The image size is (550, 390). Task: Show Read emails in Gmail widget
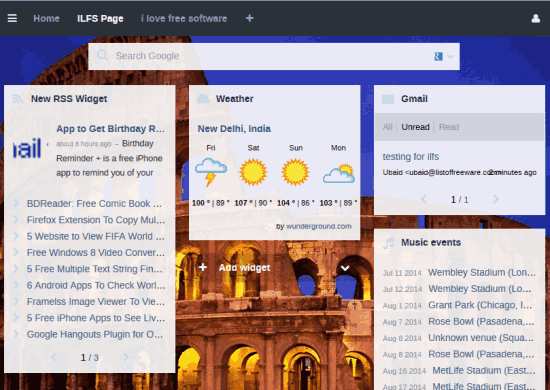[x=449, y=127]
